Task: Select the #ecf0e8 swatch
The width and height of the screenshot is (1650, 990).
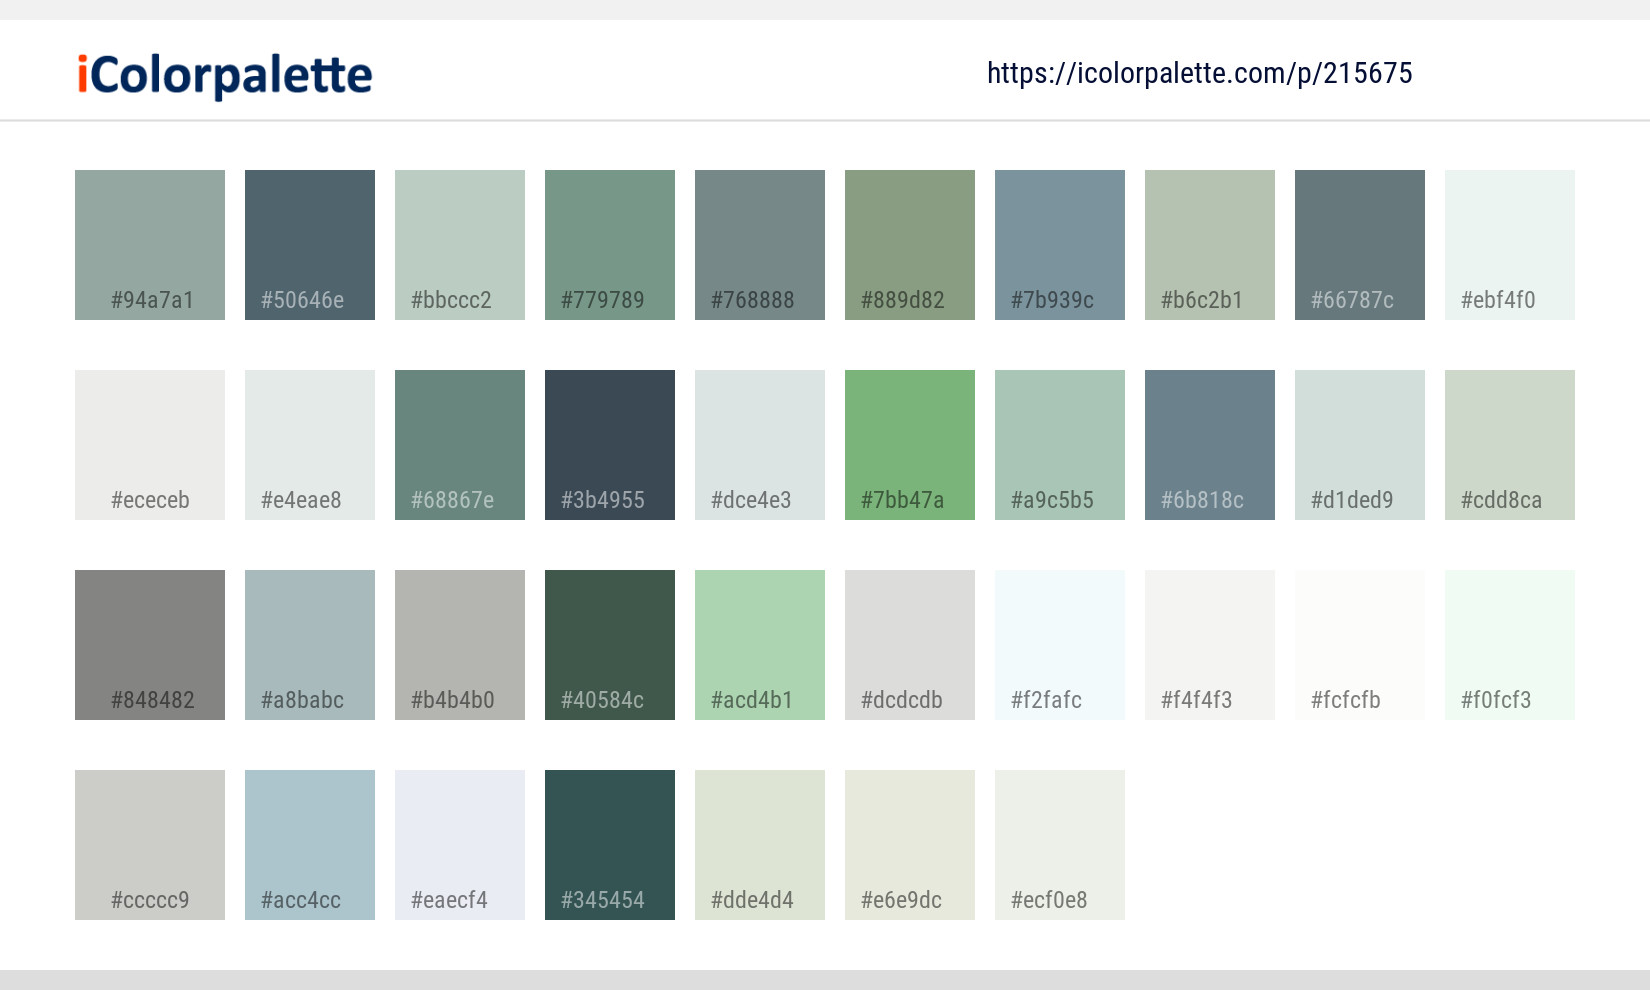Action: click(x=1059, y=844)
